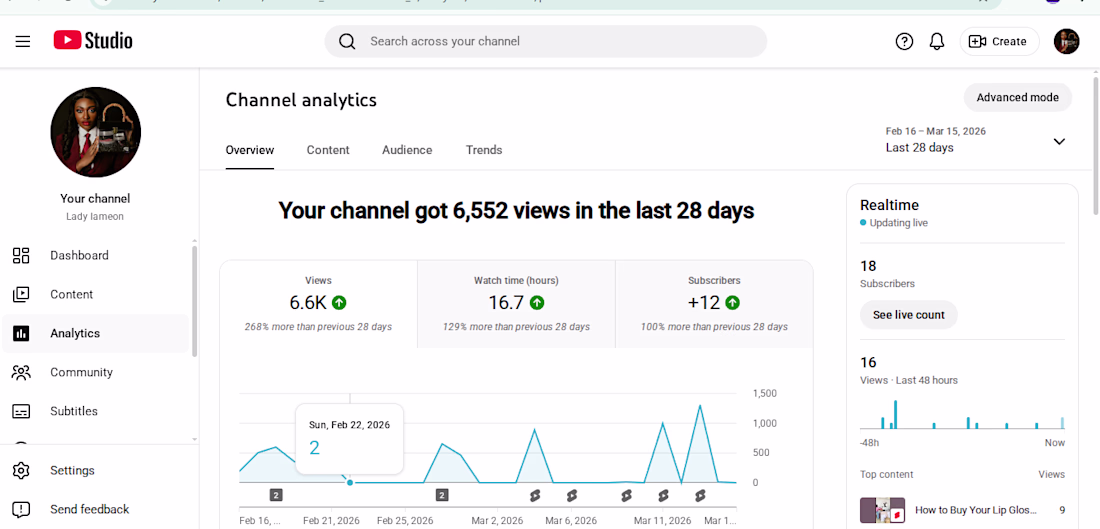This screenshot has height=529, width=1100.
Task: Click the Analytics bar chart icon
Action: [21, 333]
